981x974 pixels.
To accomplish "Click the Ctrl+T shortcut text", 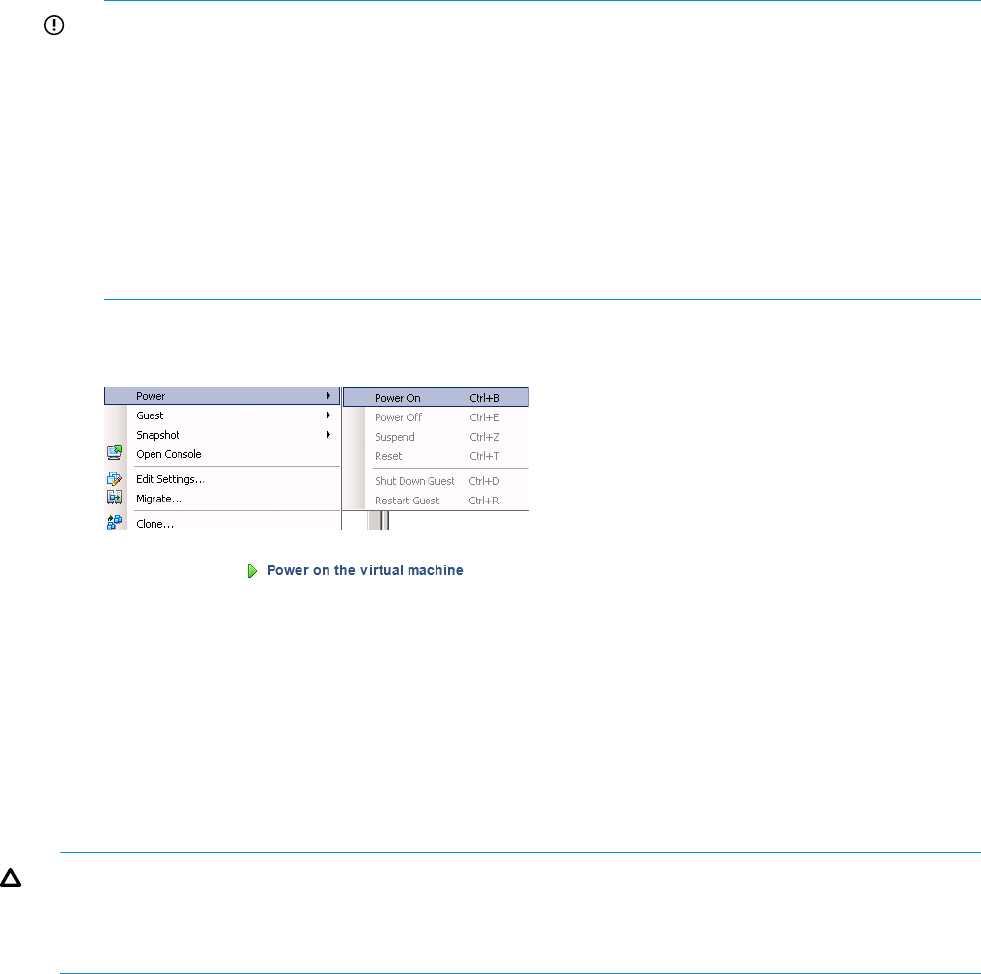I will (484, 456).
